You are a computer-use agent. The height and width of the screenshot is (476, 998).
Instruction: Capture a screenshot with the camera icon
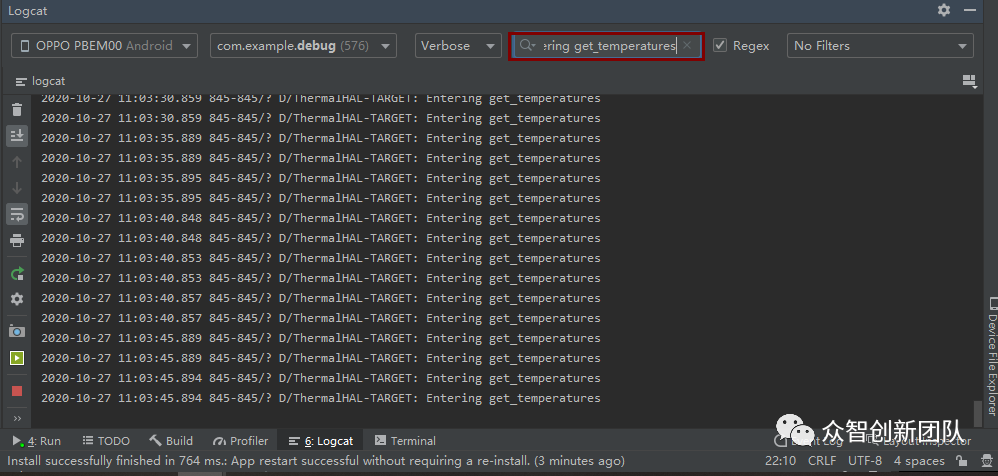17,332
